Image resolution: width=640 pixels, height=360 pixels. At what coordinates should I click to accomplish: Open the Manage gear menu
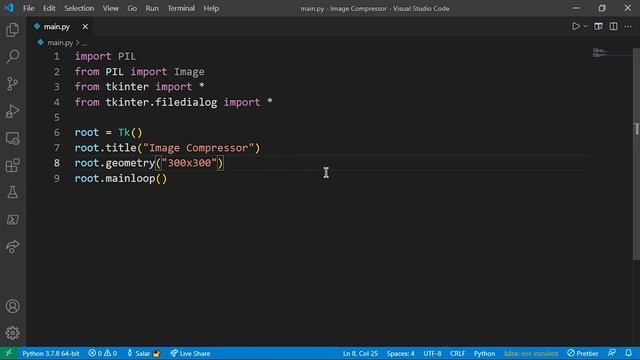12,333
